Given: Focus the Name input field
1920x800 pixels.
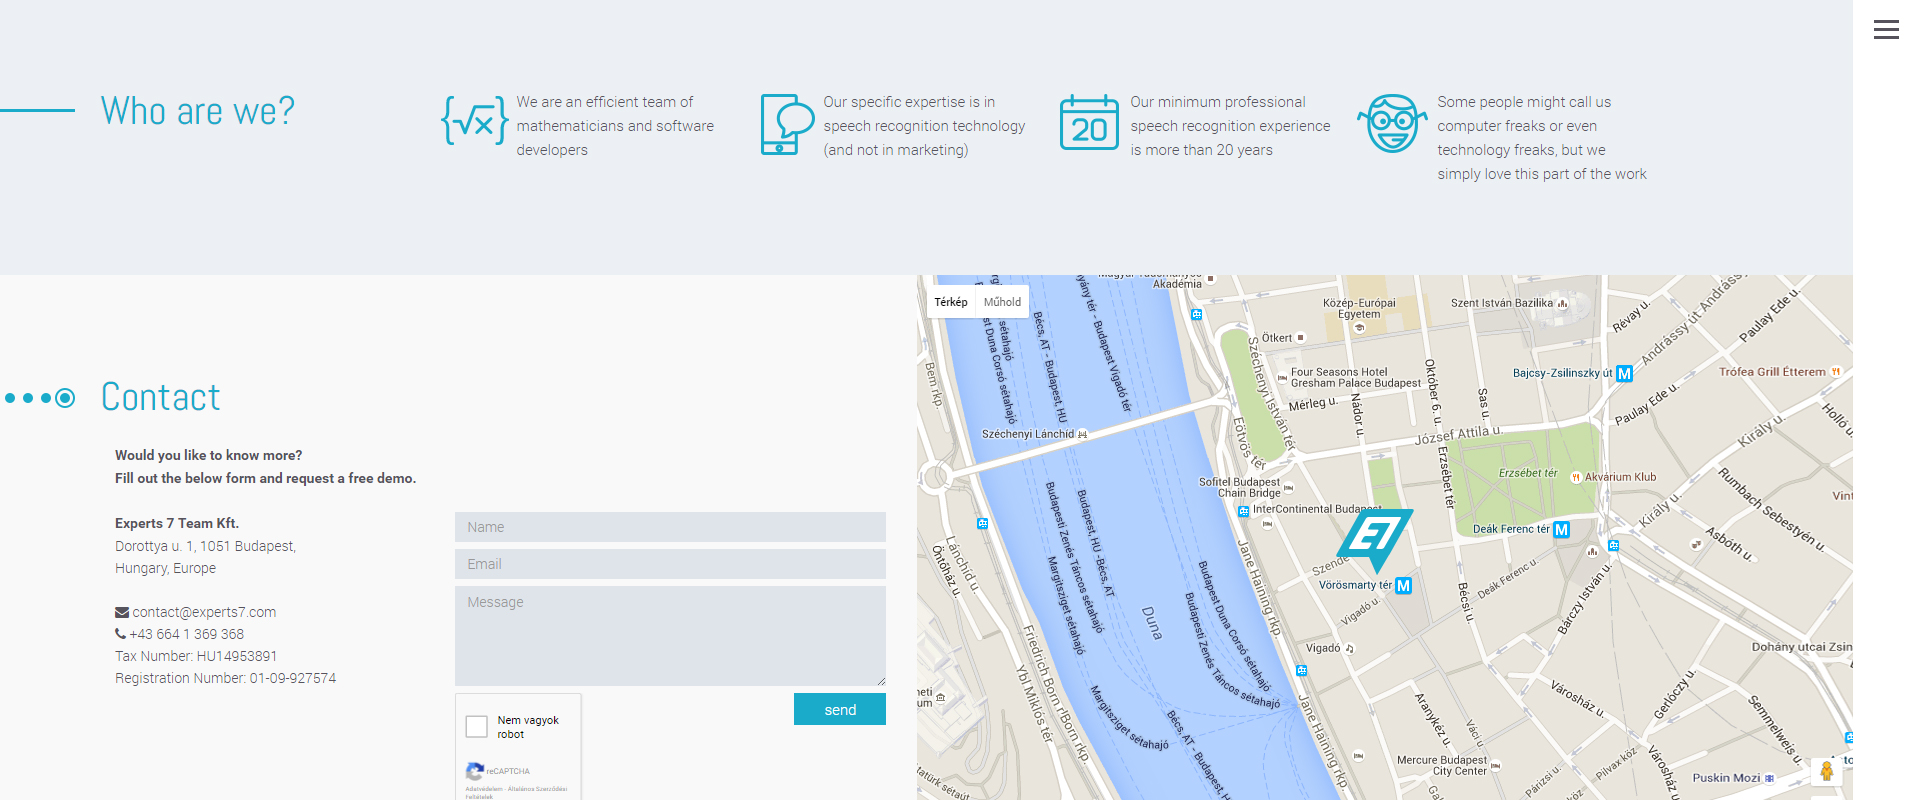Looking at the screenshot, I should (x=670, y=527).
